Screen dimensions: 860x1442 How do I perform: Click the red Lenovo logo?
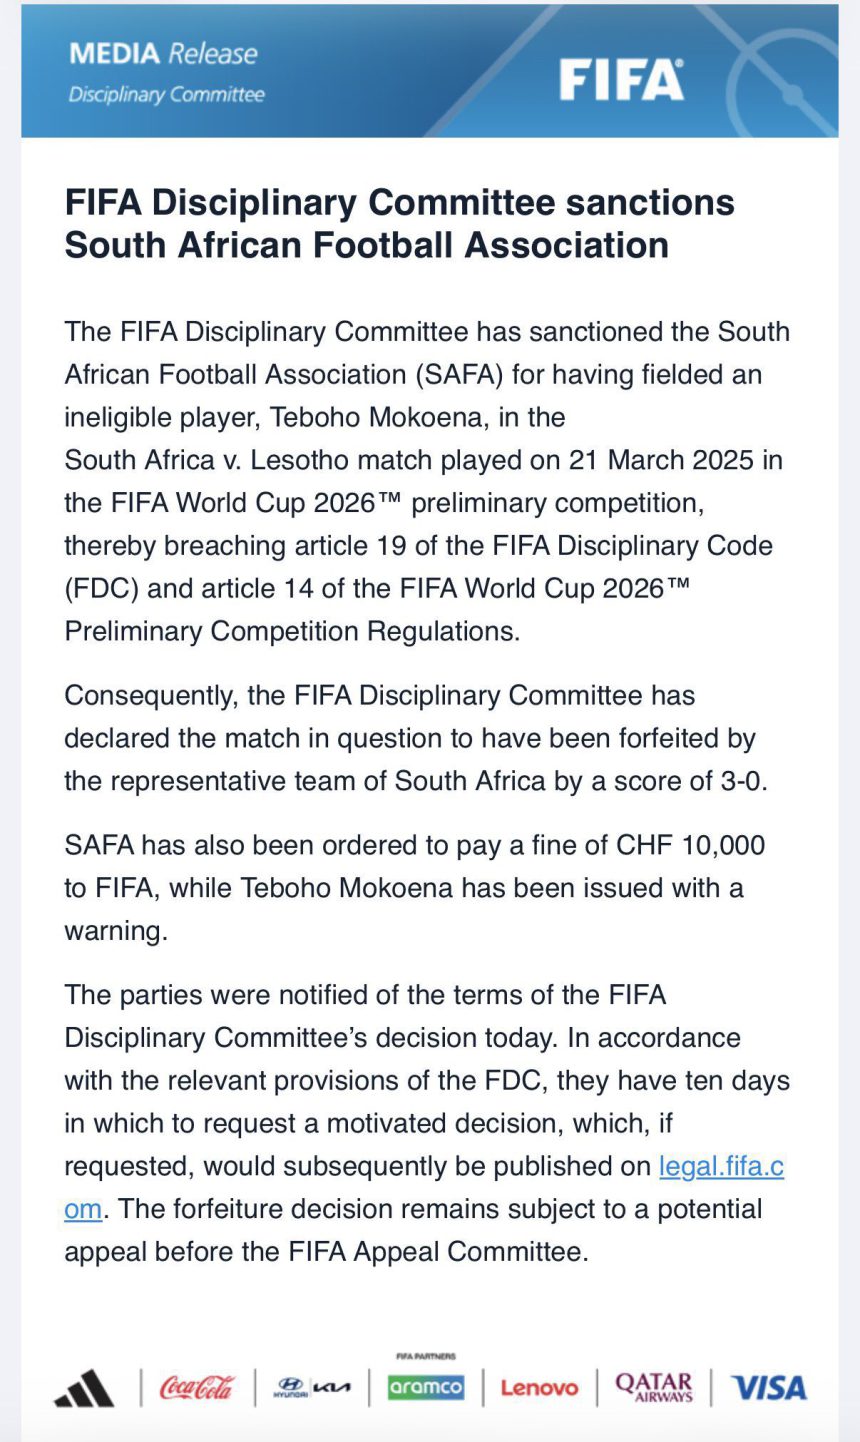539,1388
